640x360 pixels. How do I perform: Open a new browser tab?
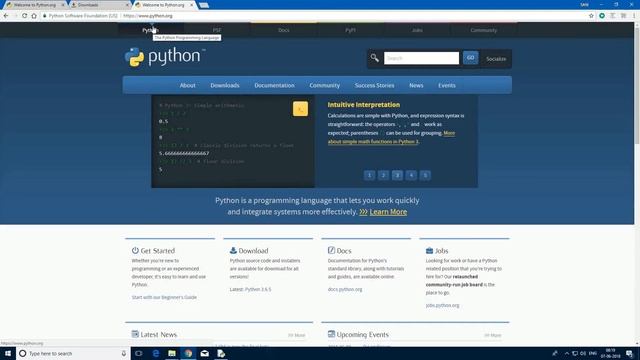tap(204, 5)
